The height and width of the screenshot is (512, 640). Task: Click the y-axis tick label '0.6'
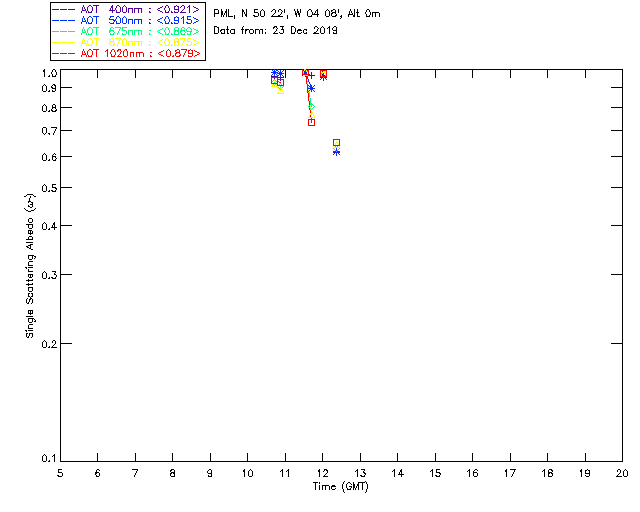tap(49, 157)
